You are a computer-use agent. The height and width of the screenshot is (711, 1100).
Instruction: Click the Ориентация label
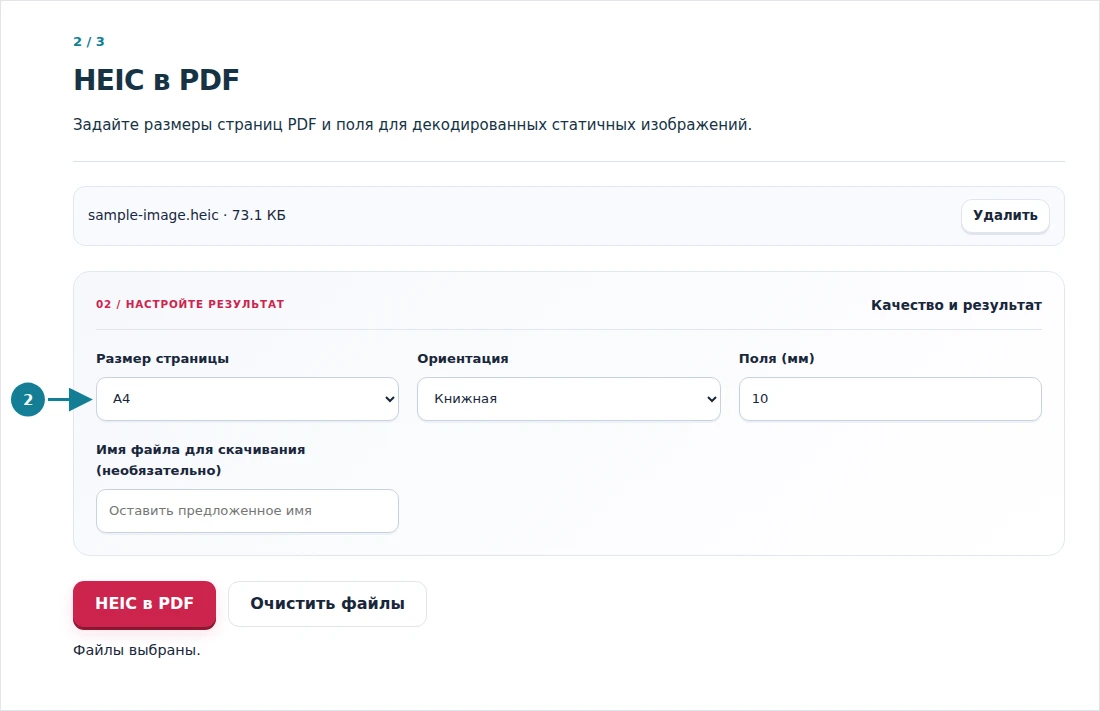pyautogui.click(x=463, y=359)
